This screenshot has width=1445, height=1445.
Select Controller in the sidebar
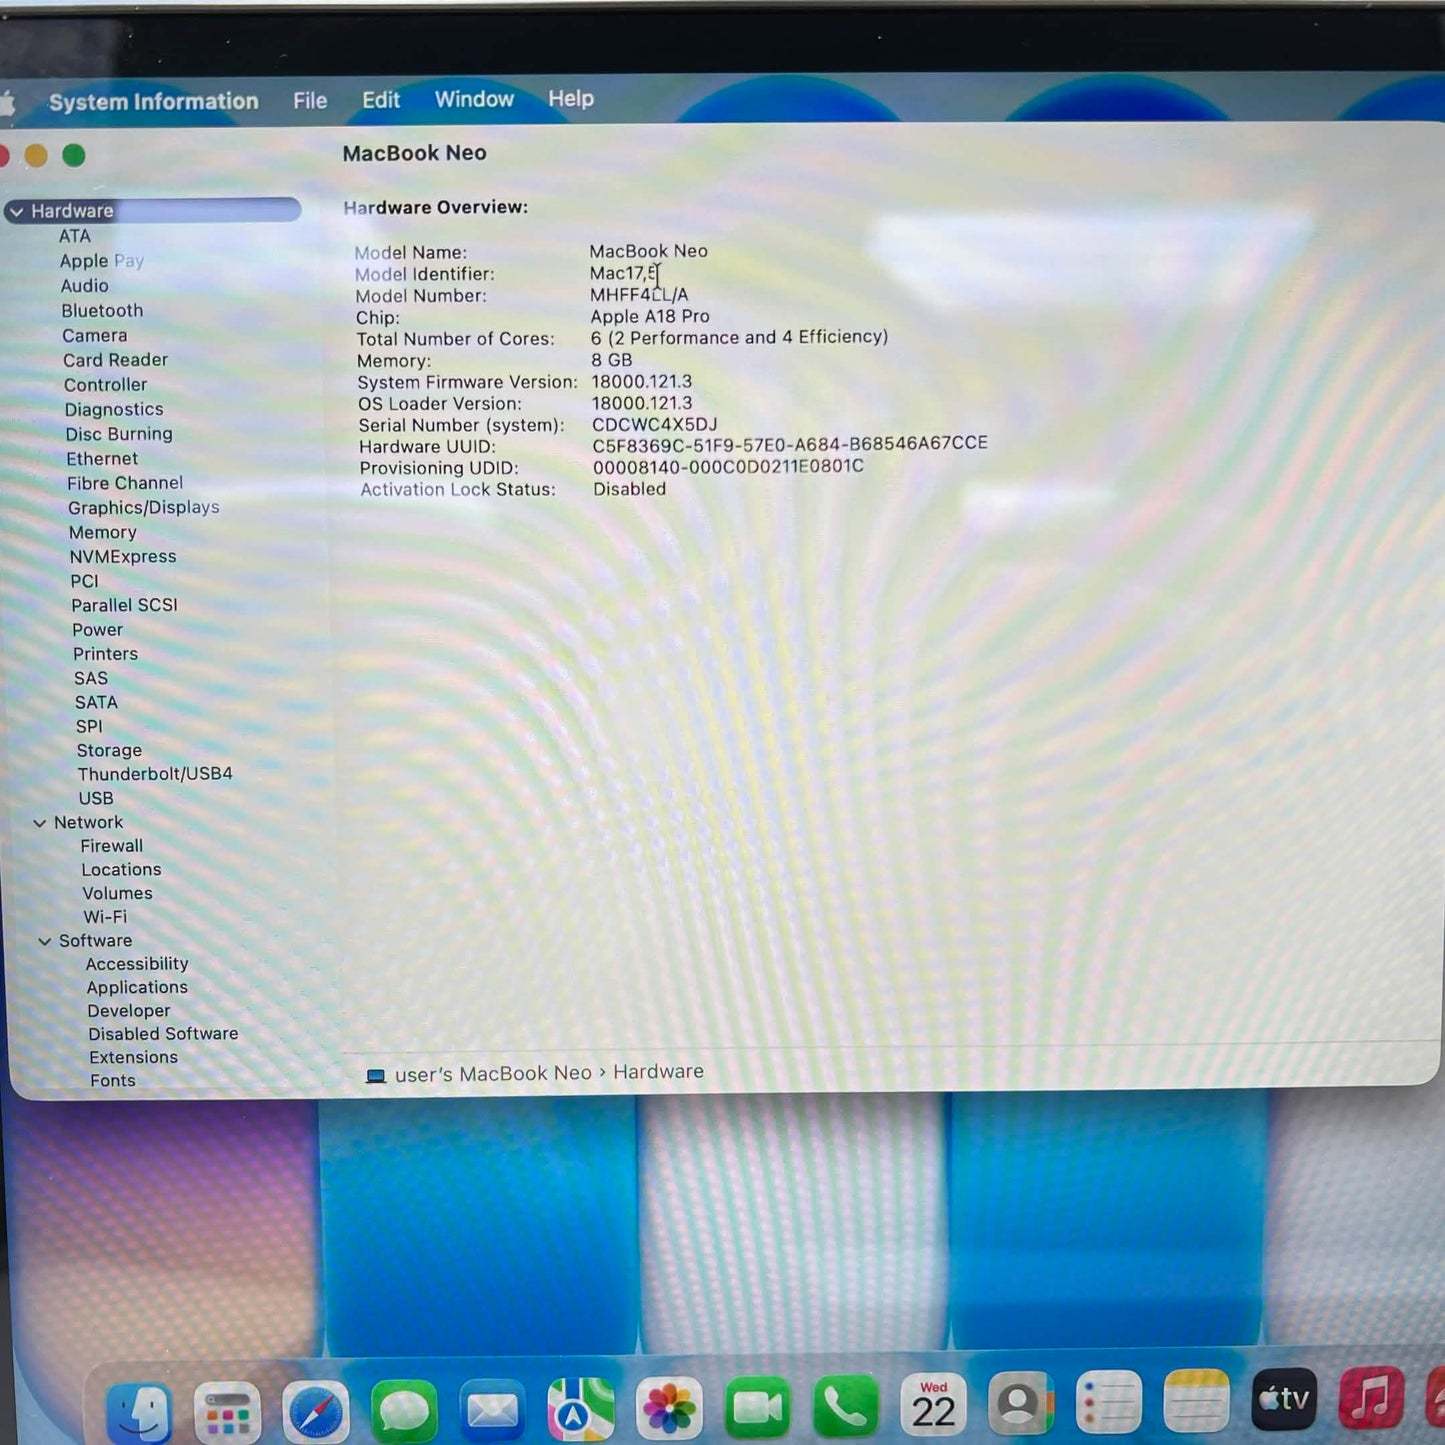point(106,385)
